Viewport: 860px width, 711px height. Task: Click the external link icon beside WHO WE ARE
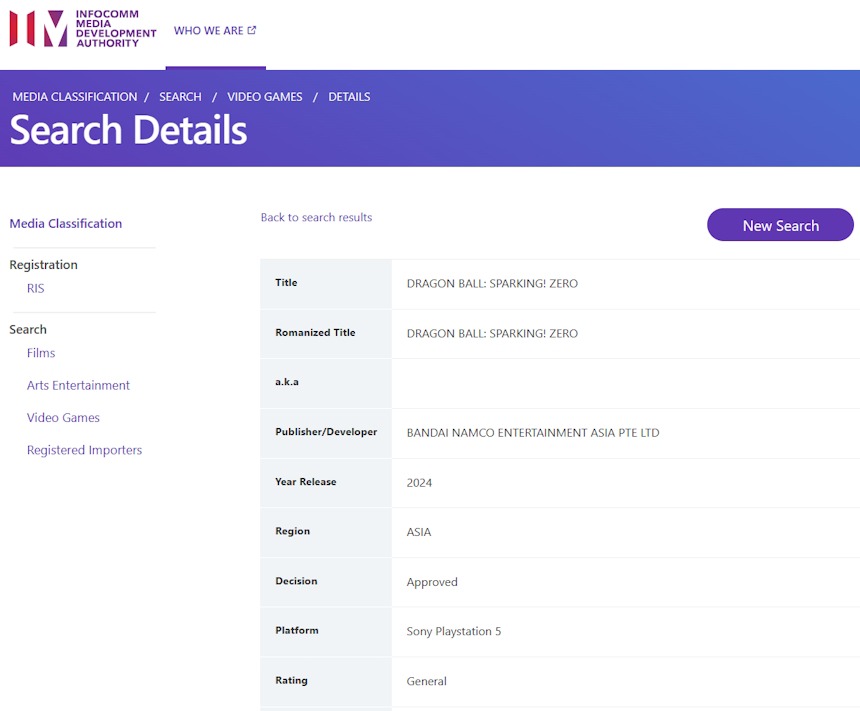click(252, 30)
